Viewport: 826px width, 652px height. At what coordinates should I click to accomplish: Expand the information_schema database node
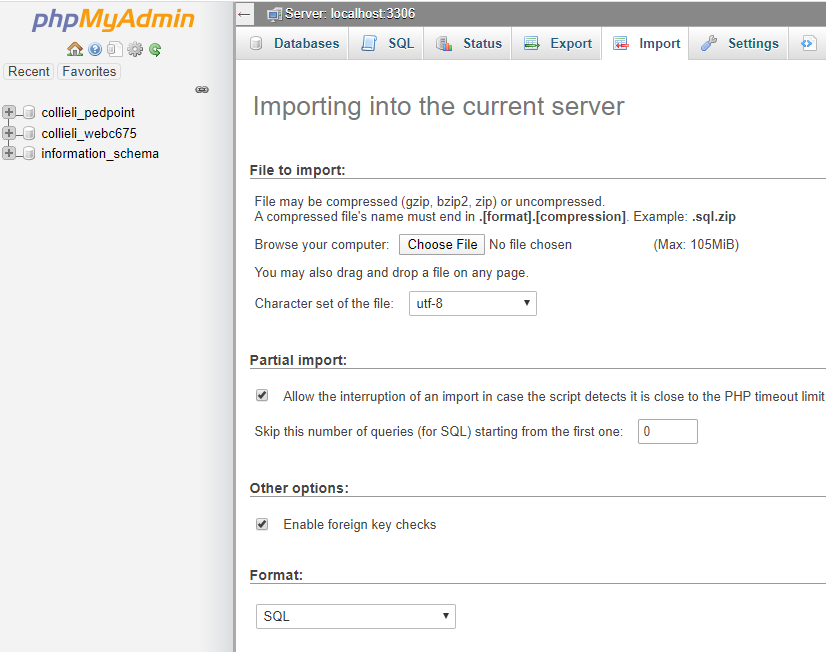pos(8,153)
